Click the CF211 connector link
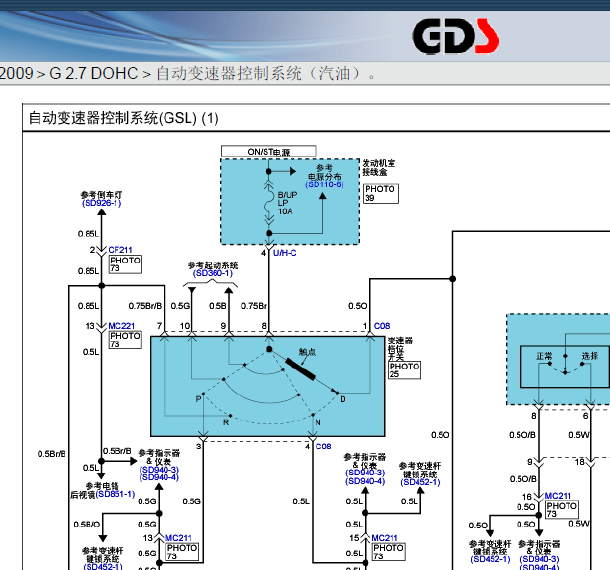The width and height of the screenshot is (610, 570). coord(120,250)
